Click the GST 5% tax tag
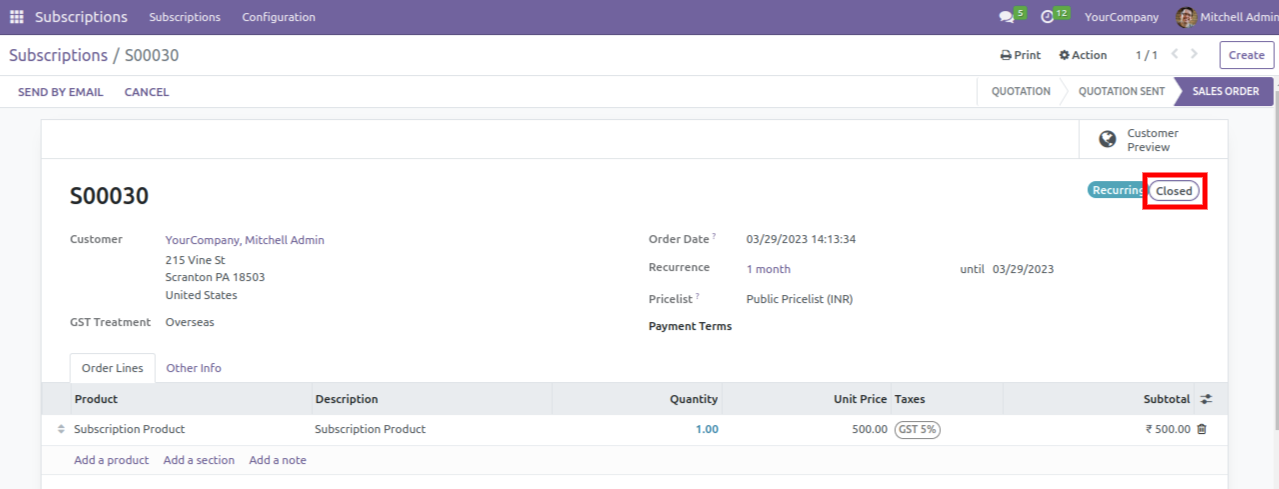This screenshot has height=489, width=1279. tap(917, 429)
